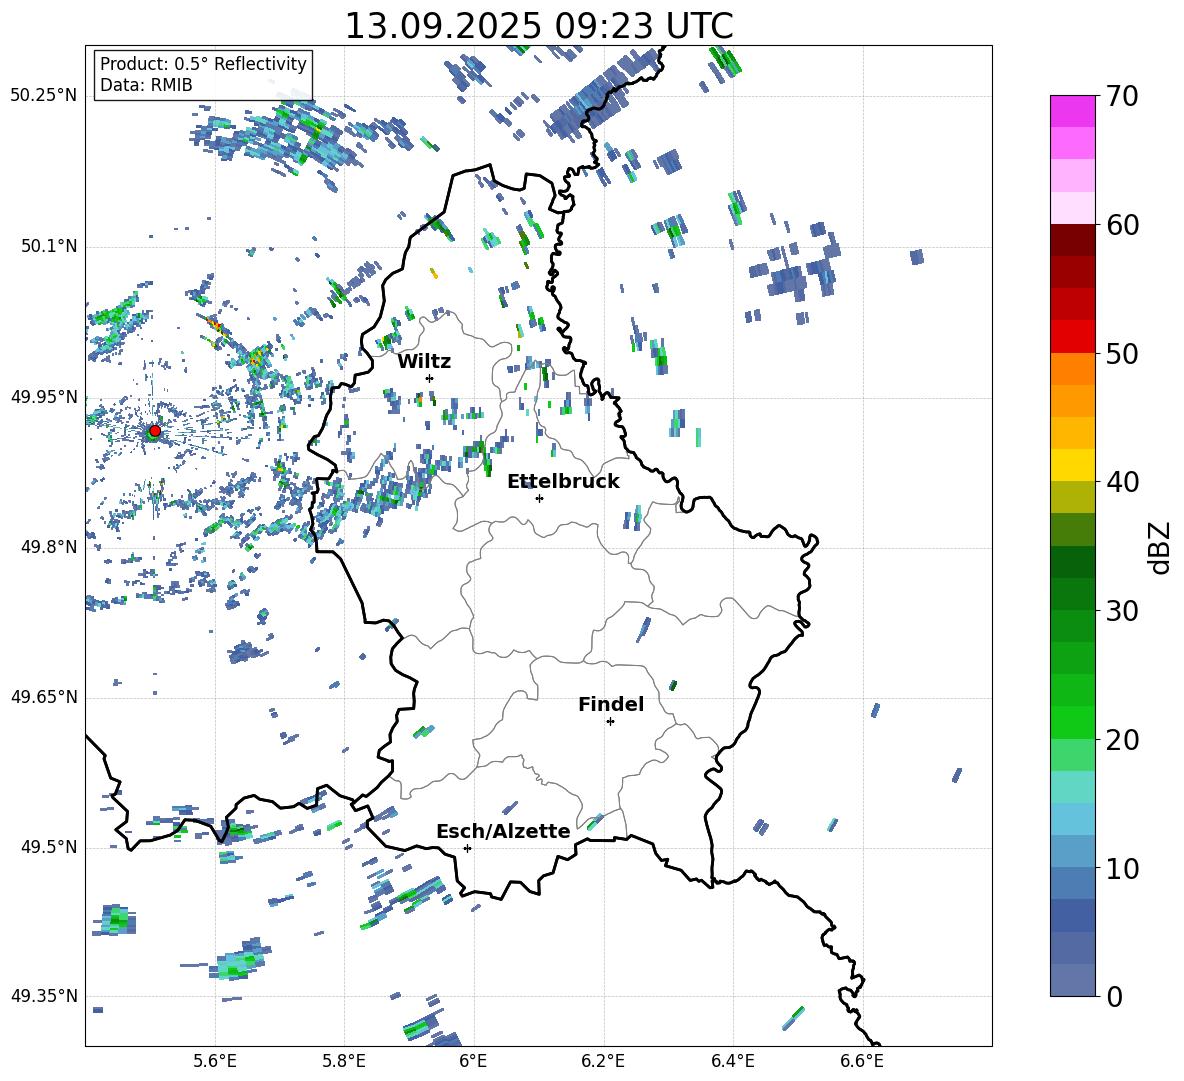Click the 49.35°N latitude label
Screen dimensions: 1184x1081
point(44,996)
